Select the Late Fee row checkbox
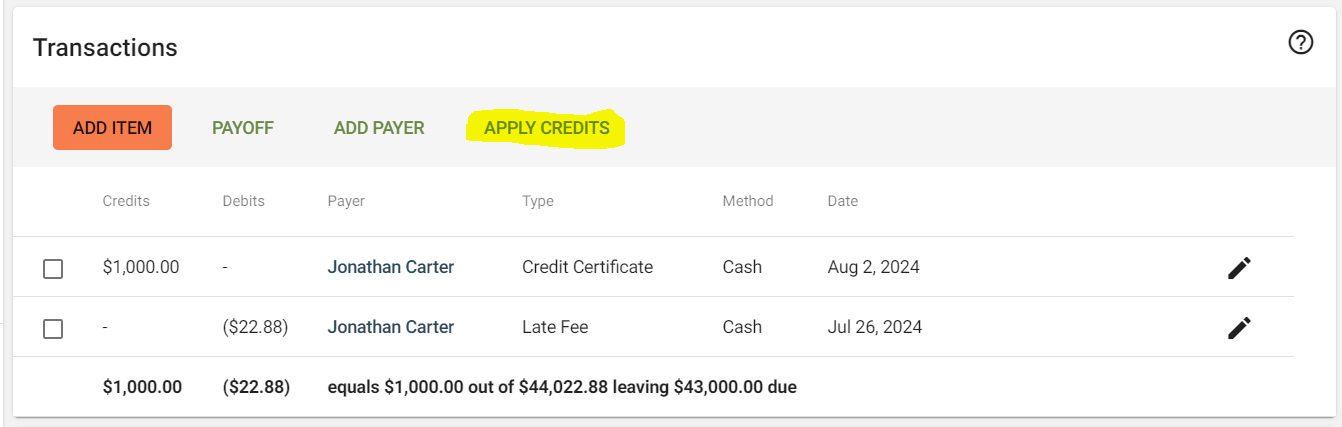The height and width of the screenshot is (427, 1342). [53, 328]
